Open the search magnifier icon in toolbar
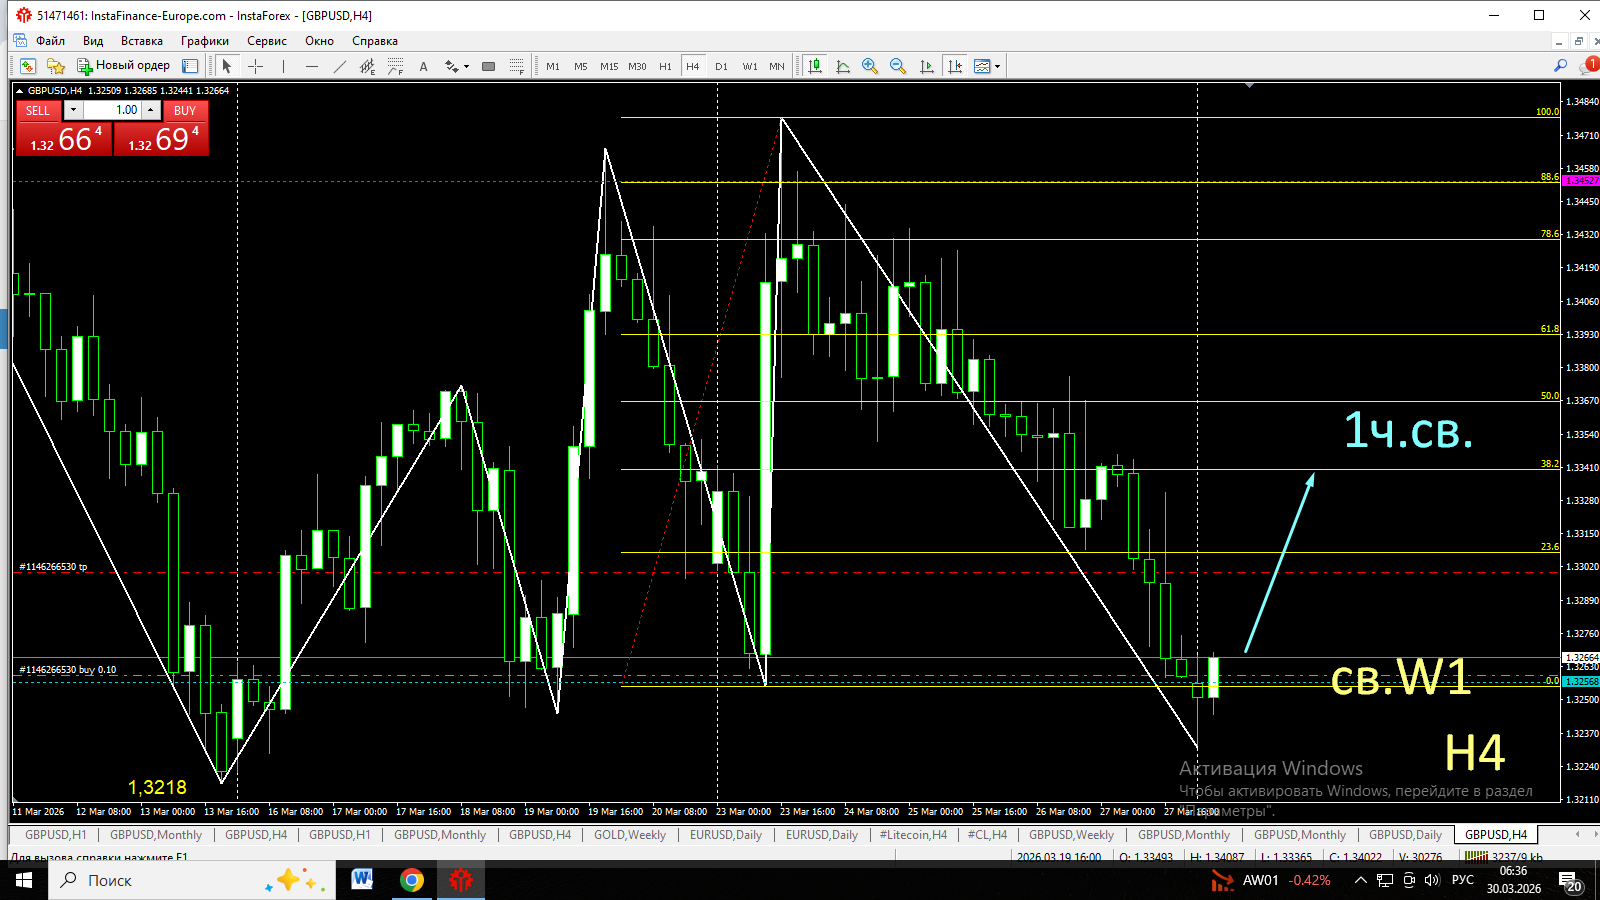 coord(1561,66)
